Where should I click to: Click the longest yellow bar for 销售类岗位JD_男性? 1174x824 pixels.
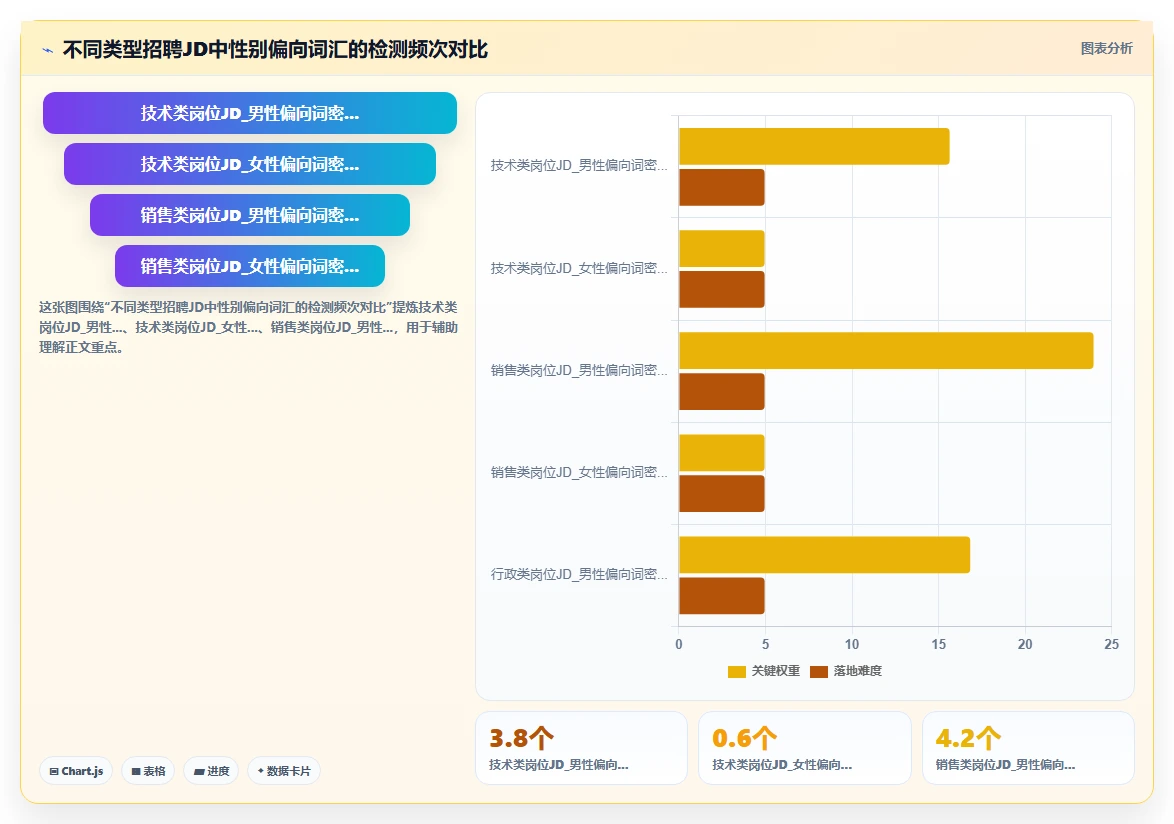[x=886, y=350]
